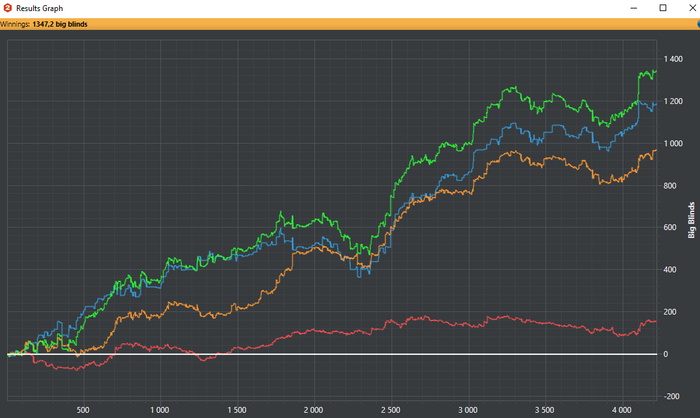Click the end of the blue line
The width and height of the screenshot is (700, 418).
coord(656,104)
